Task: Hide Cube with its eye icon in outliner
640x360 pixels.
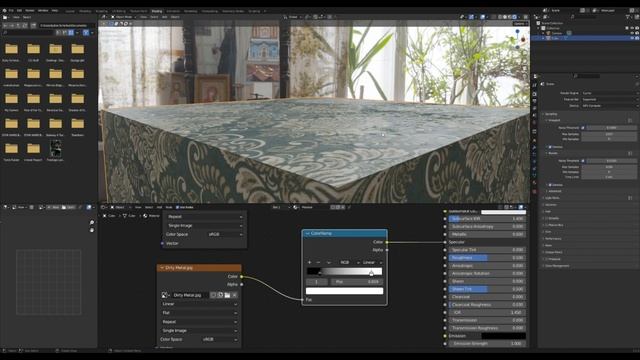Action: click(x=632, y=38)
